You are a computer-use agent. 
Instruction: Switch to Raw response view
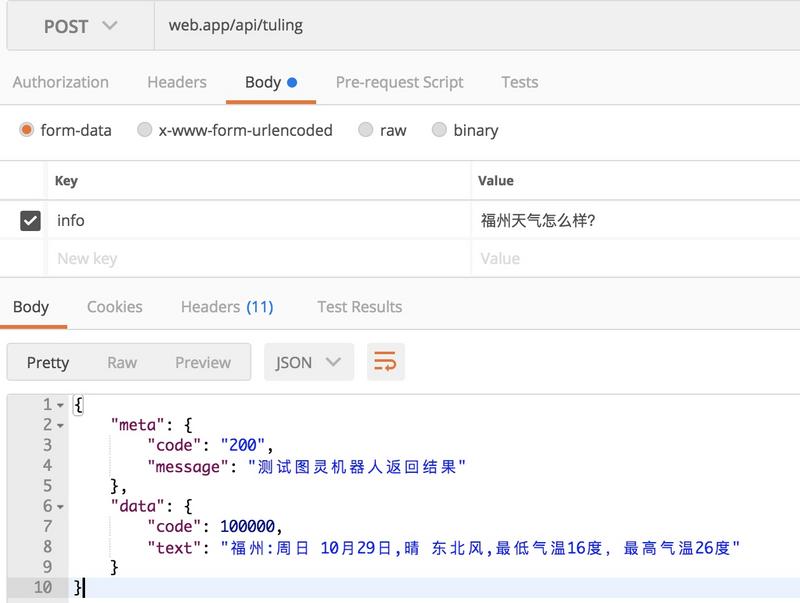(x=122, y=362)
